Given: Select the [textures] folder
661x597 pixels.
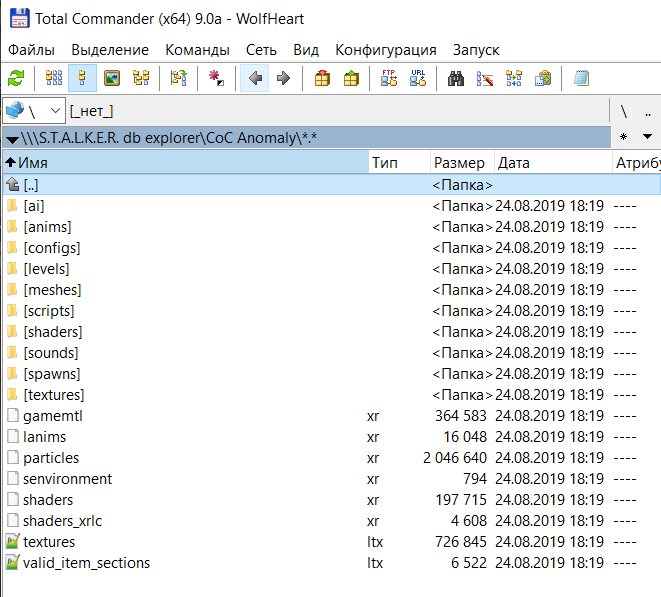Looking at the screenshot, I should tap(331, 395).
